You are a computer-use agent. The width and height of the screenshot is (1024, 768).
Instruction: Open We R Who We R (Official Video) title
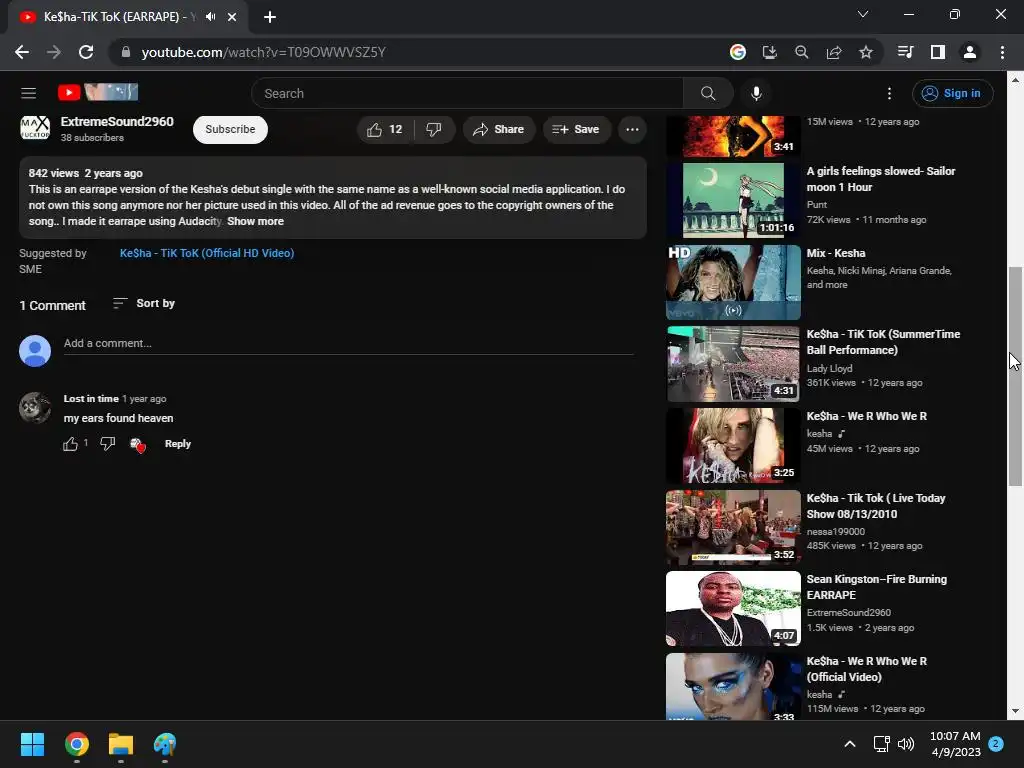point(866,669)
